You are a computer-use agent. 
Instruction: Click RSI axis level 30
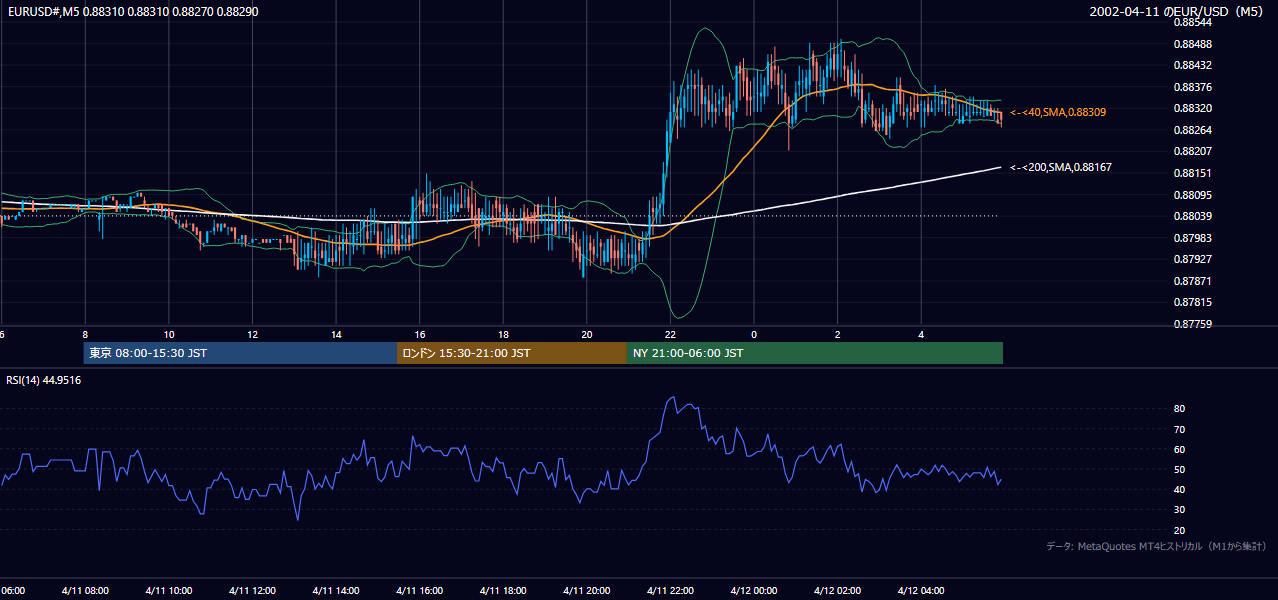click(1179, 510)
